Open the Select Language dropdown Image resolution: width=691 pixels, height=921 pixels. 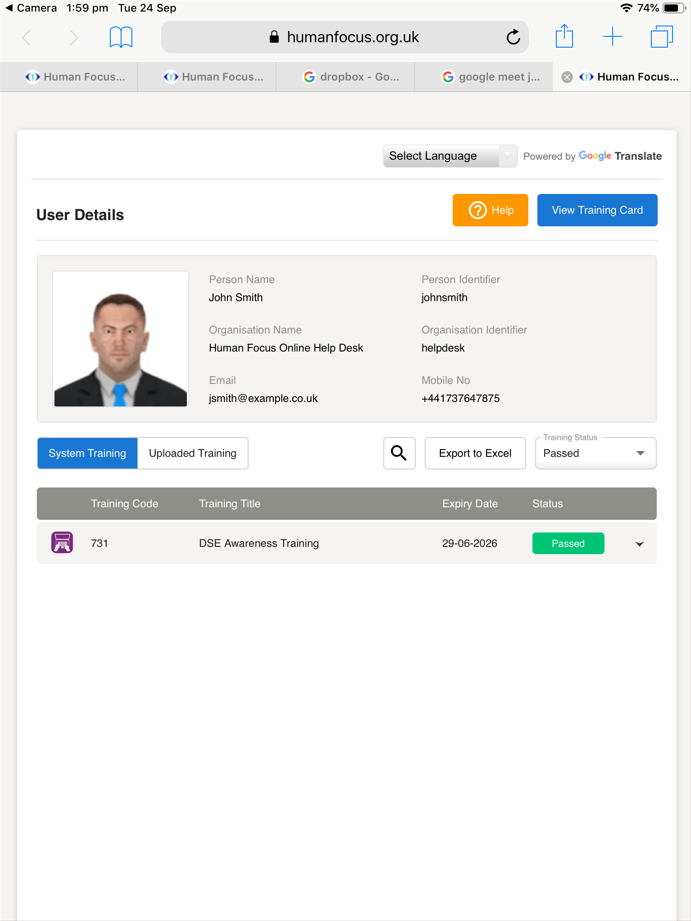pos(449,156)
